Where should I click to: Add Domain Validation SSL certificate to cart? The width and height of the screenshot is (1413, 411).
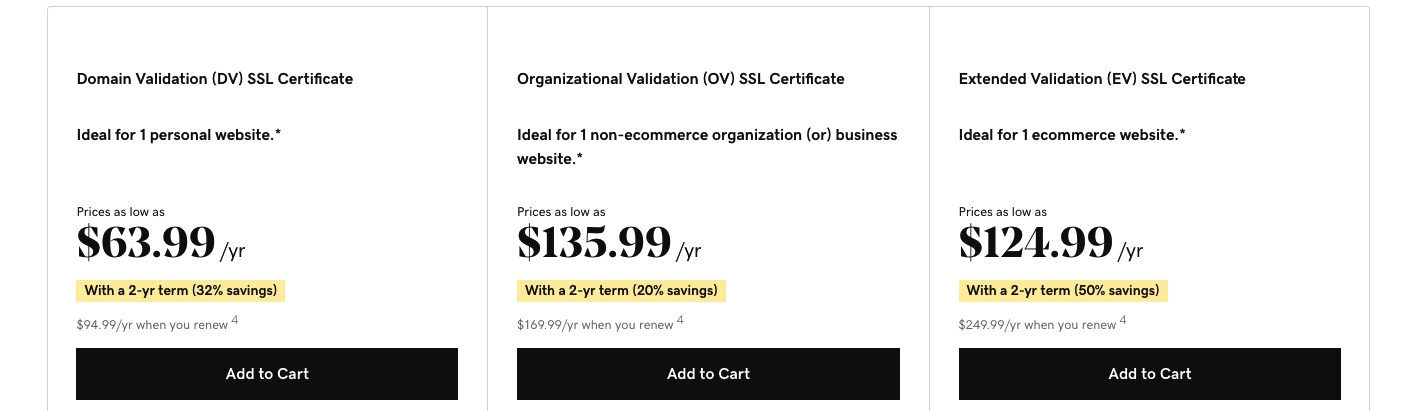[x=267, y=374]
